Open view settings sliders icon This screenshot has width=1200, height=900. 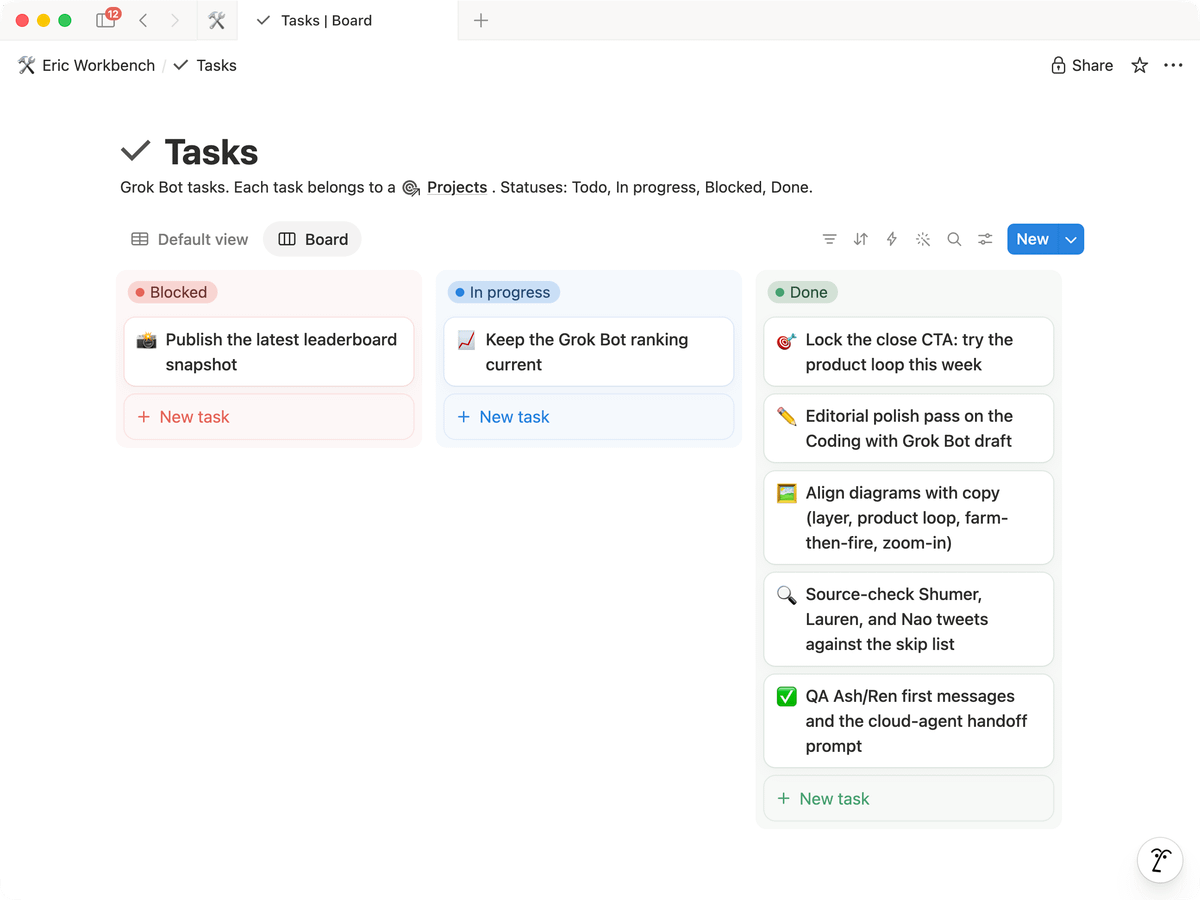tap(985, 239)
